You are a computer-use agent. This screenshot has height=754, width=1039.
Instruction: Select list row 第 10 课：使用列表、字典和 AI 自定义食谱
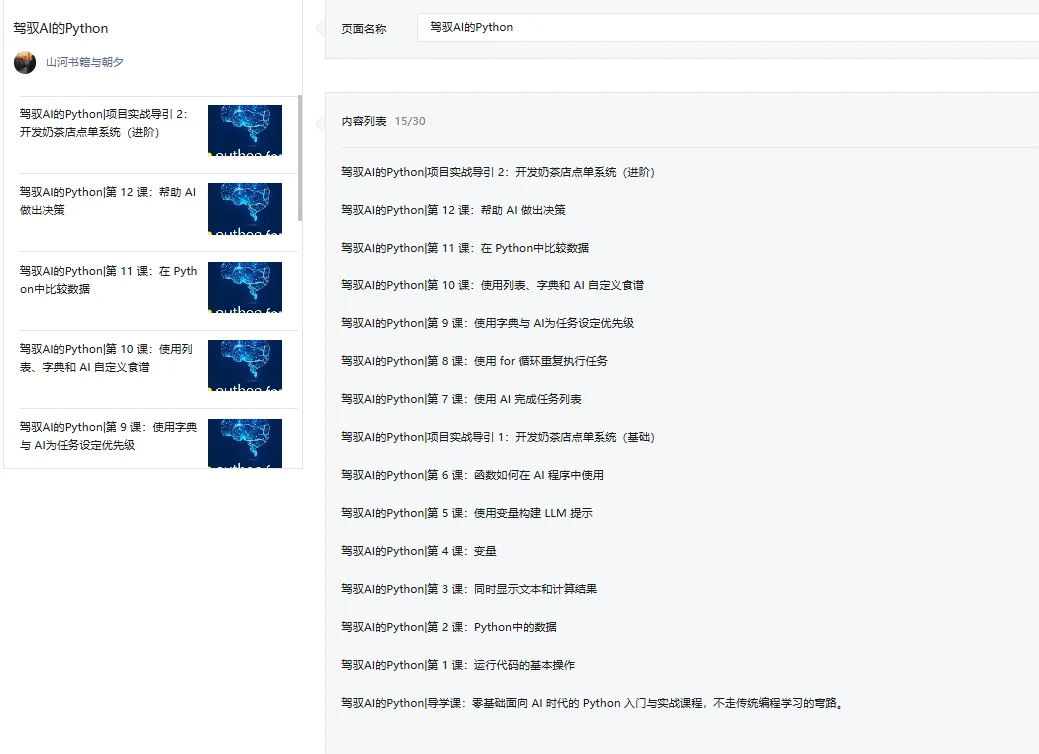[x=492, y=285]
